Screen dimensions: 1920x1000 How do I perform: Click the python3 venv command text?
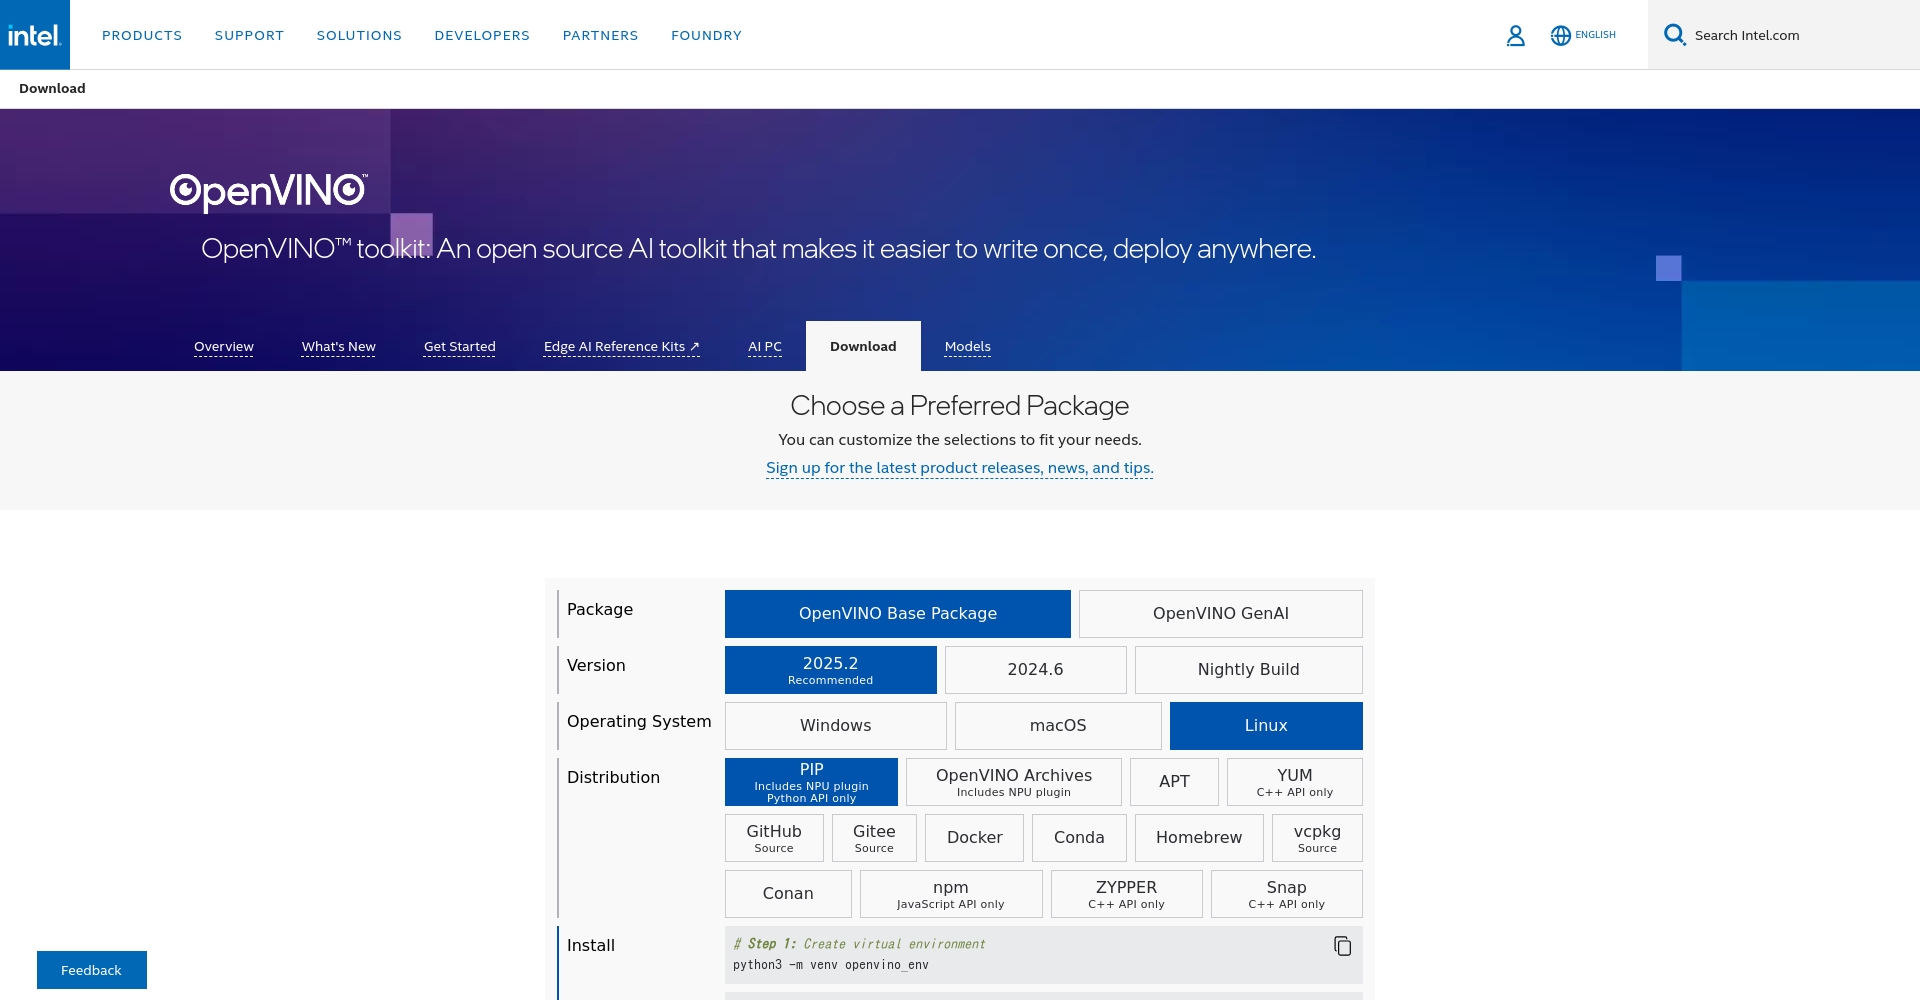click(x=831, y=965)
